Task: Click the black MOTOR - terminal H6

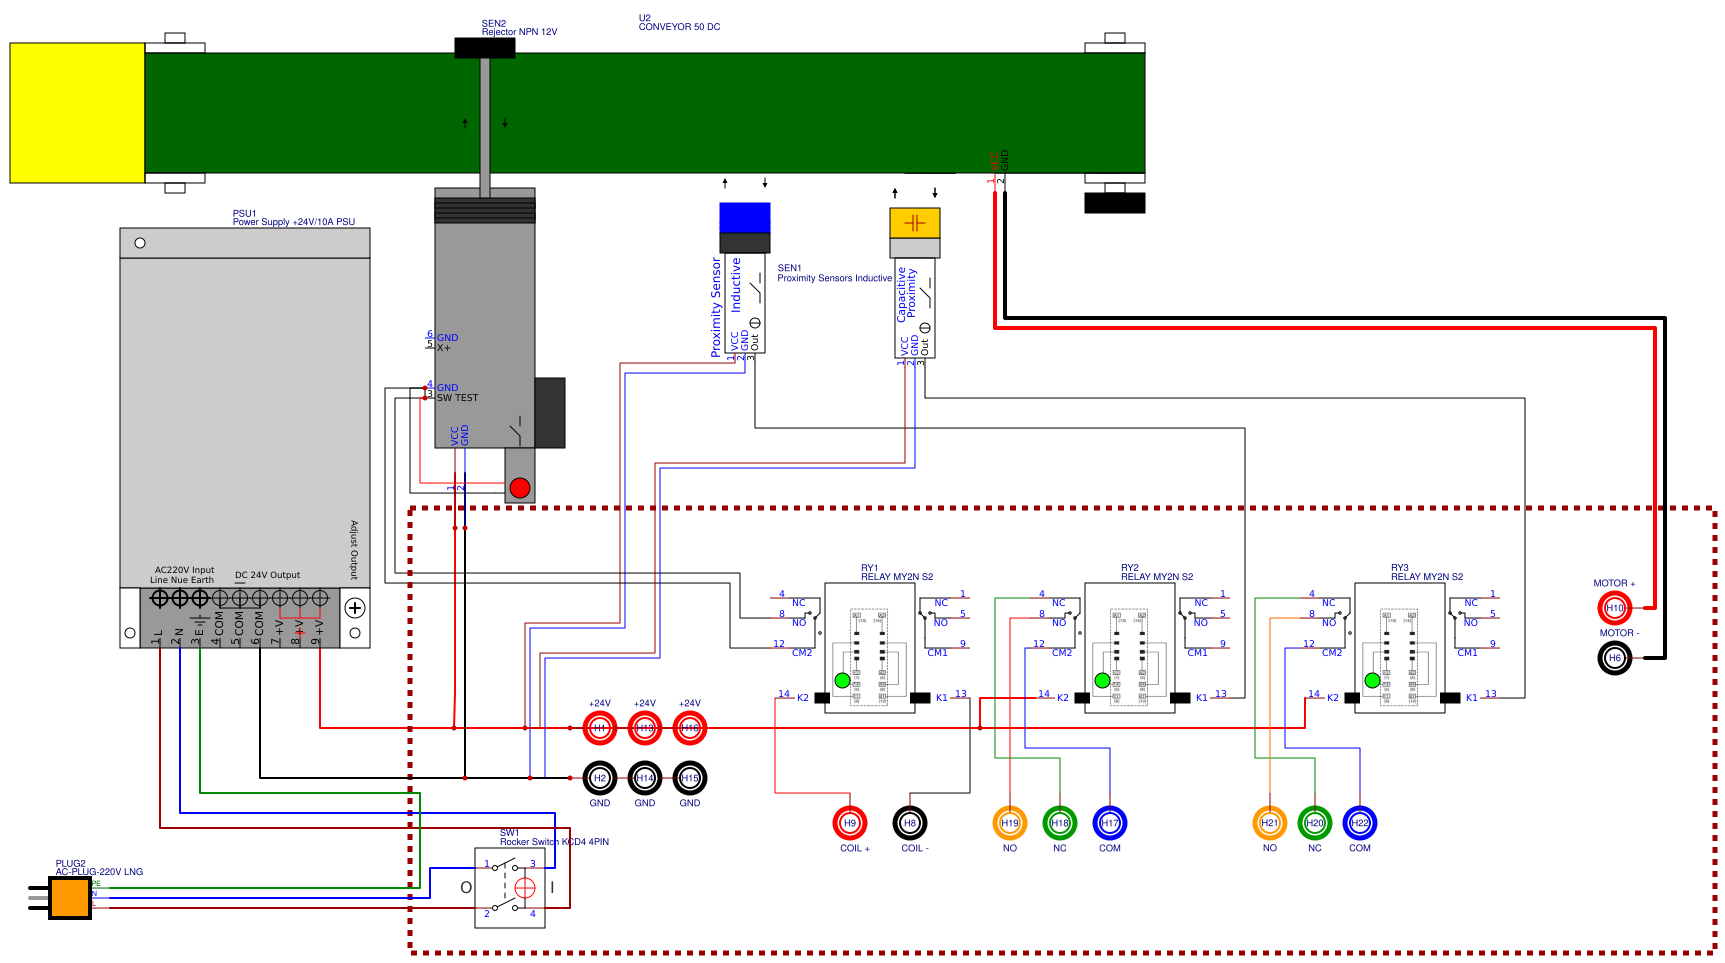Action: pyautogui.click(x=1617, y=658)
